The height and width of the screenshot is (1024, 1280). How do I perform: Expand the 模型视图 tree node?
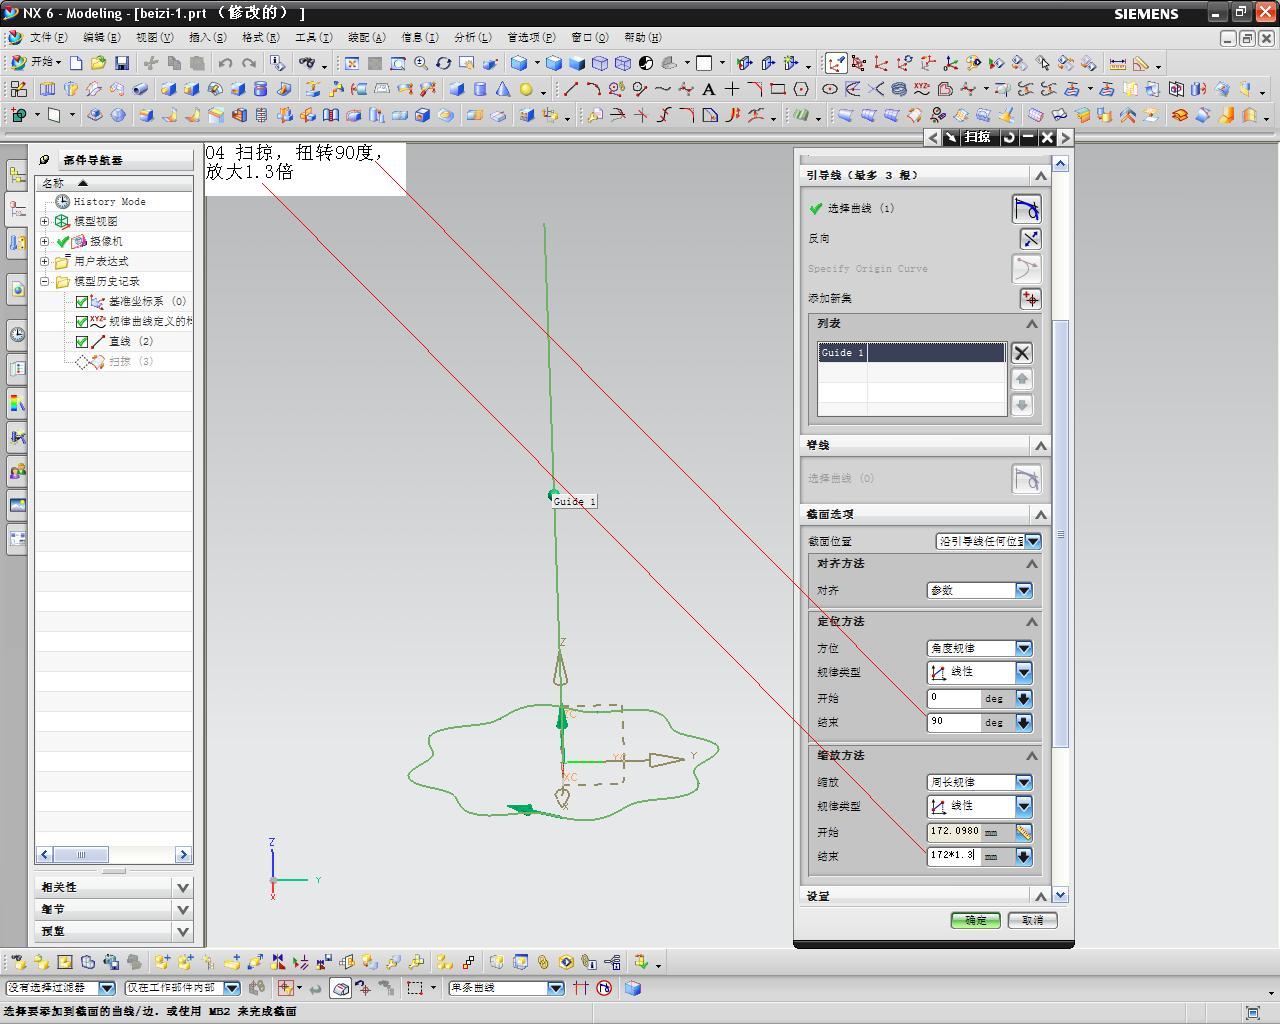(x=45, y=221)
